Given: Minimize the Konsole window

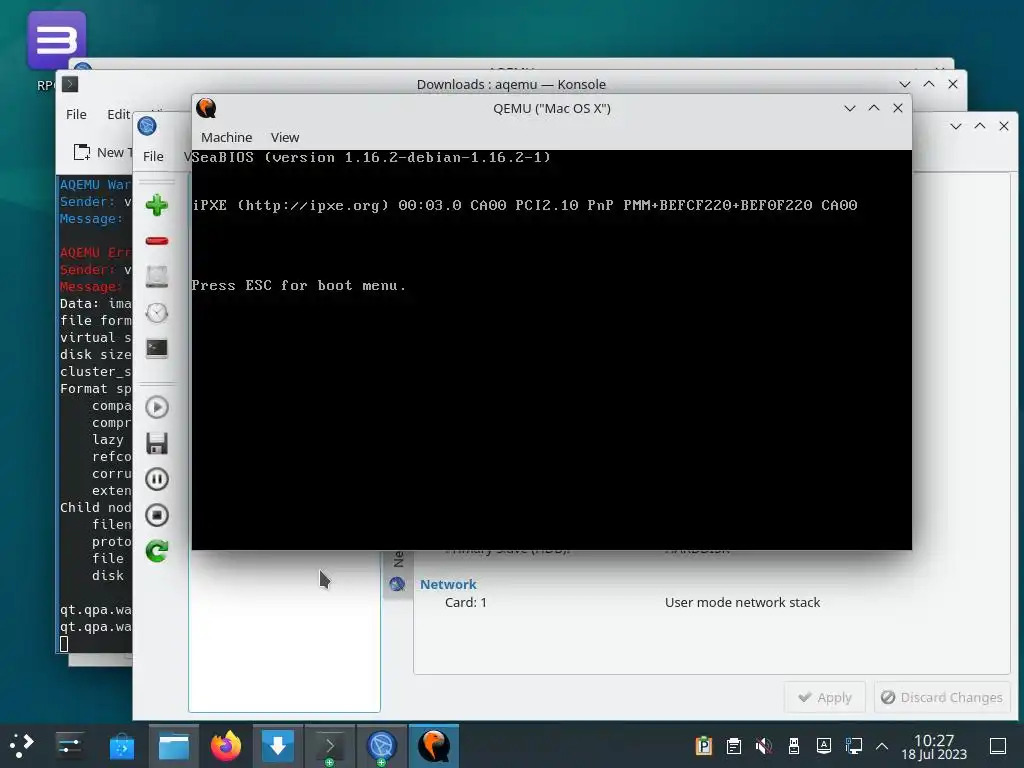Looking at the screenshot, I should coord(904,84).
